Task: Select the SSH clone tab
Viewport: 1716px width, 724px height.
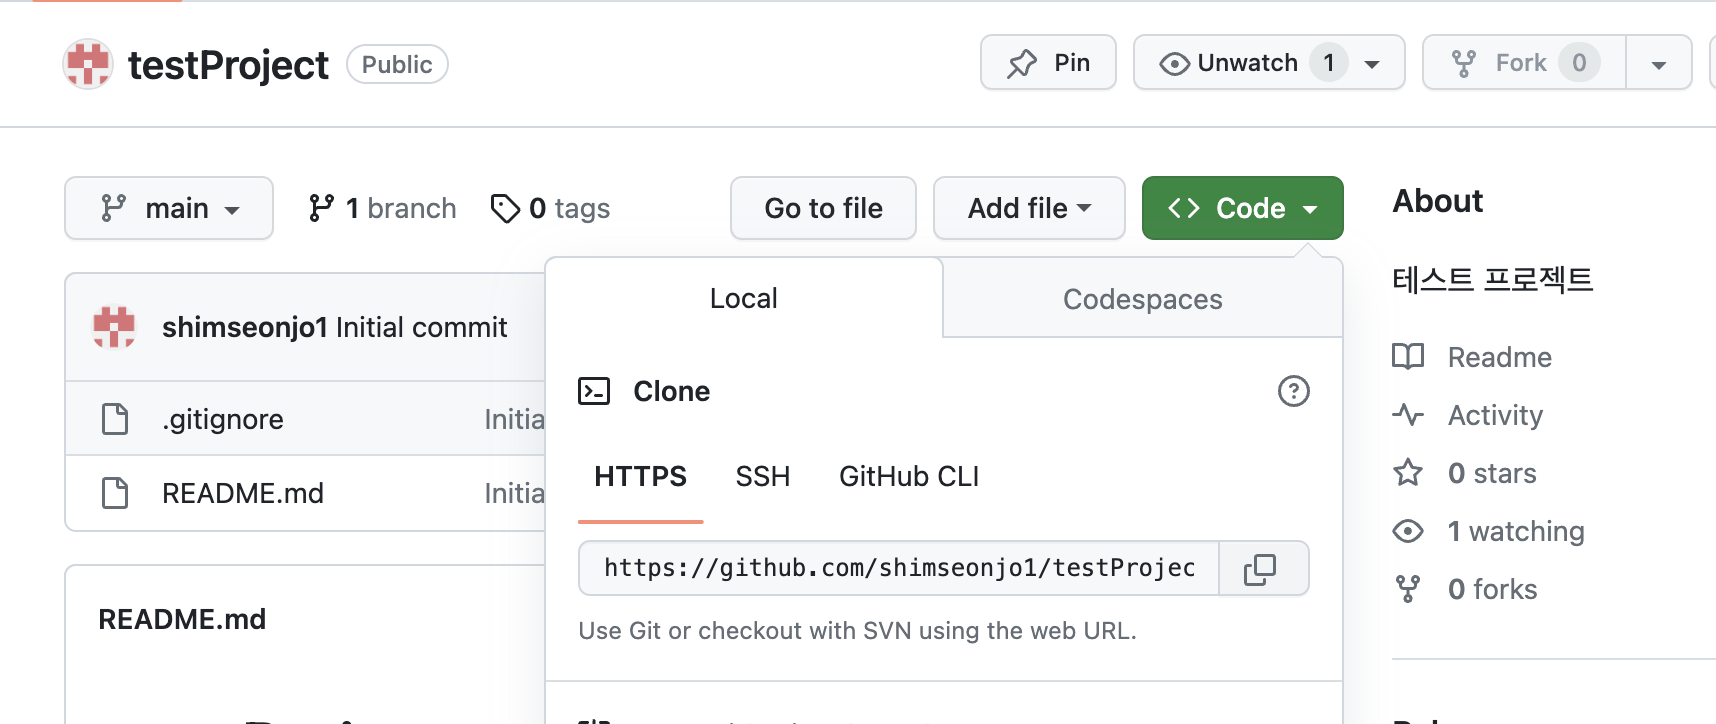Action: 762,477
